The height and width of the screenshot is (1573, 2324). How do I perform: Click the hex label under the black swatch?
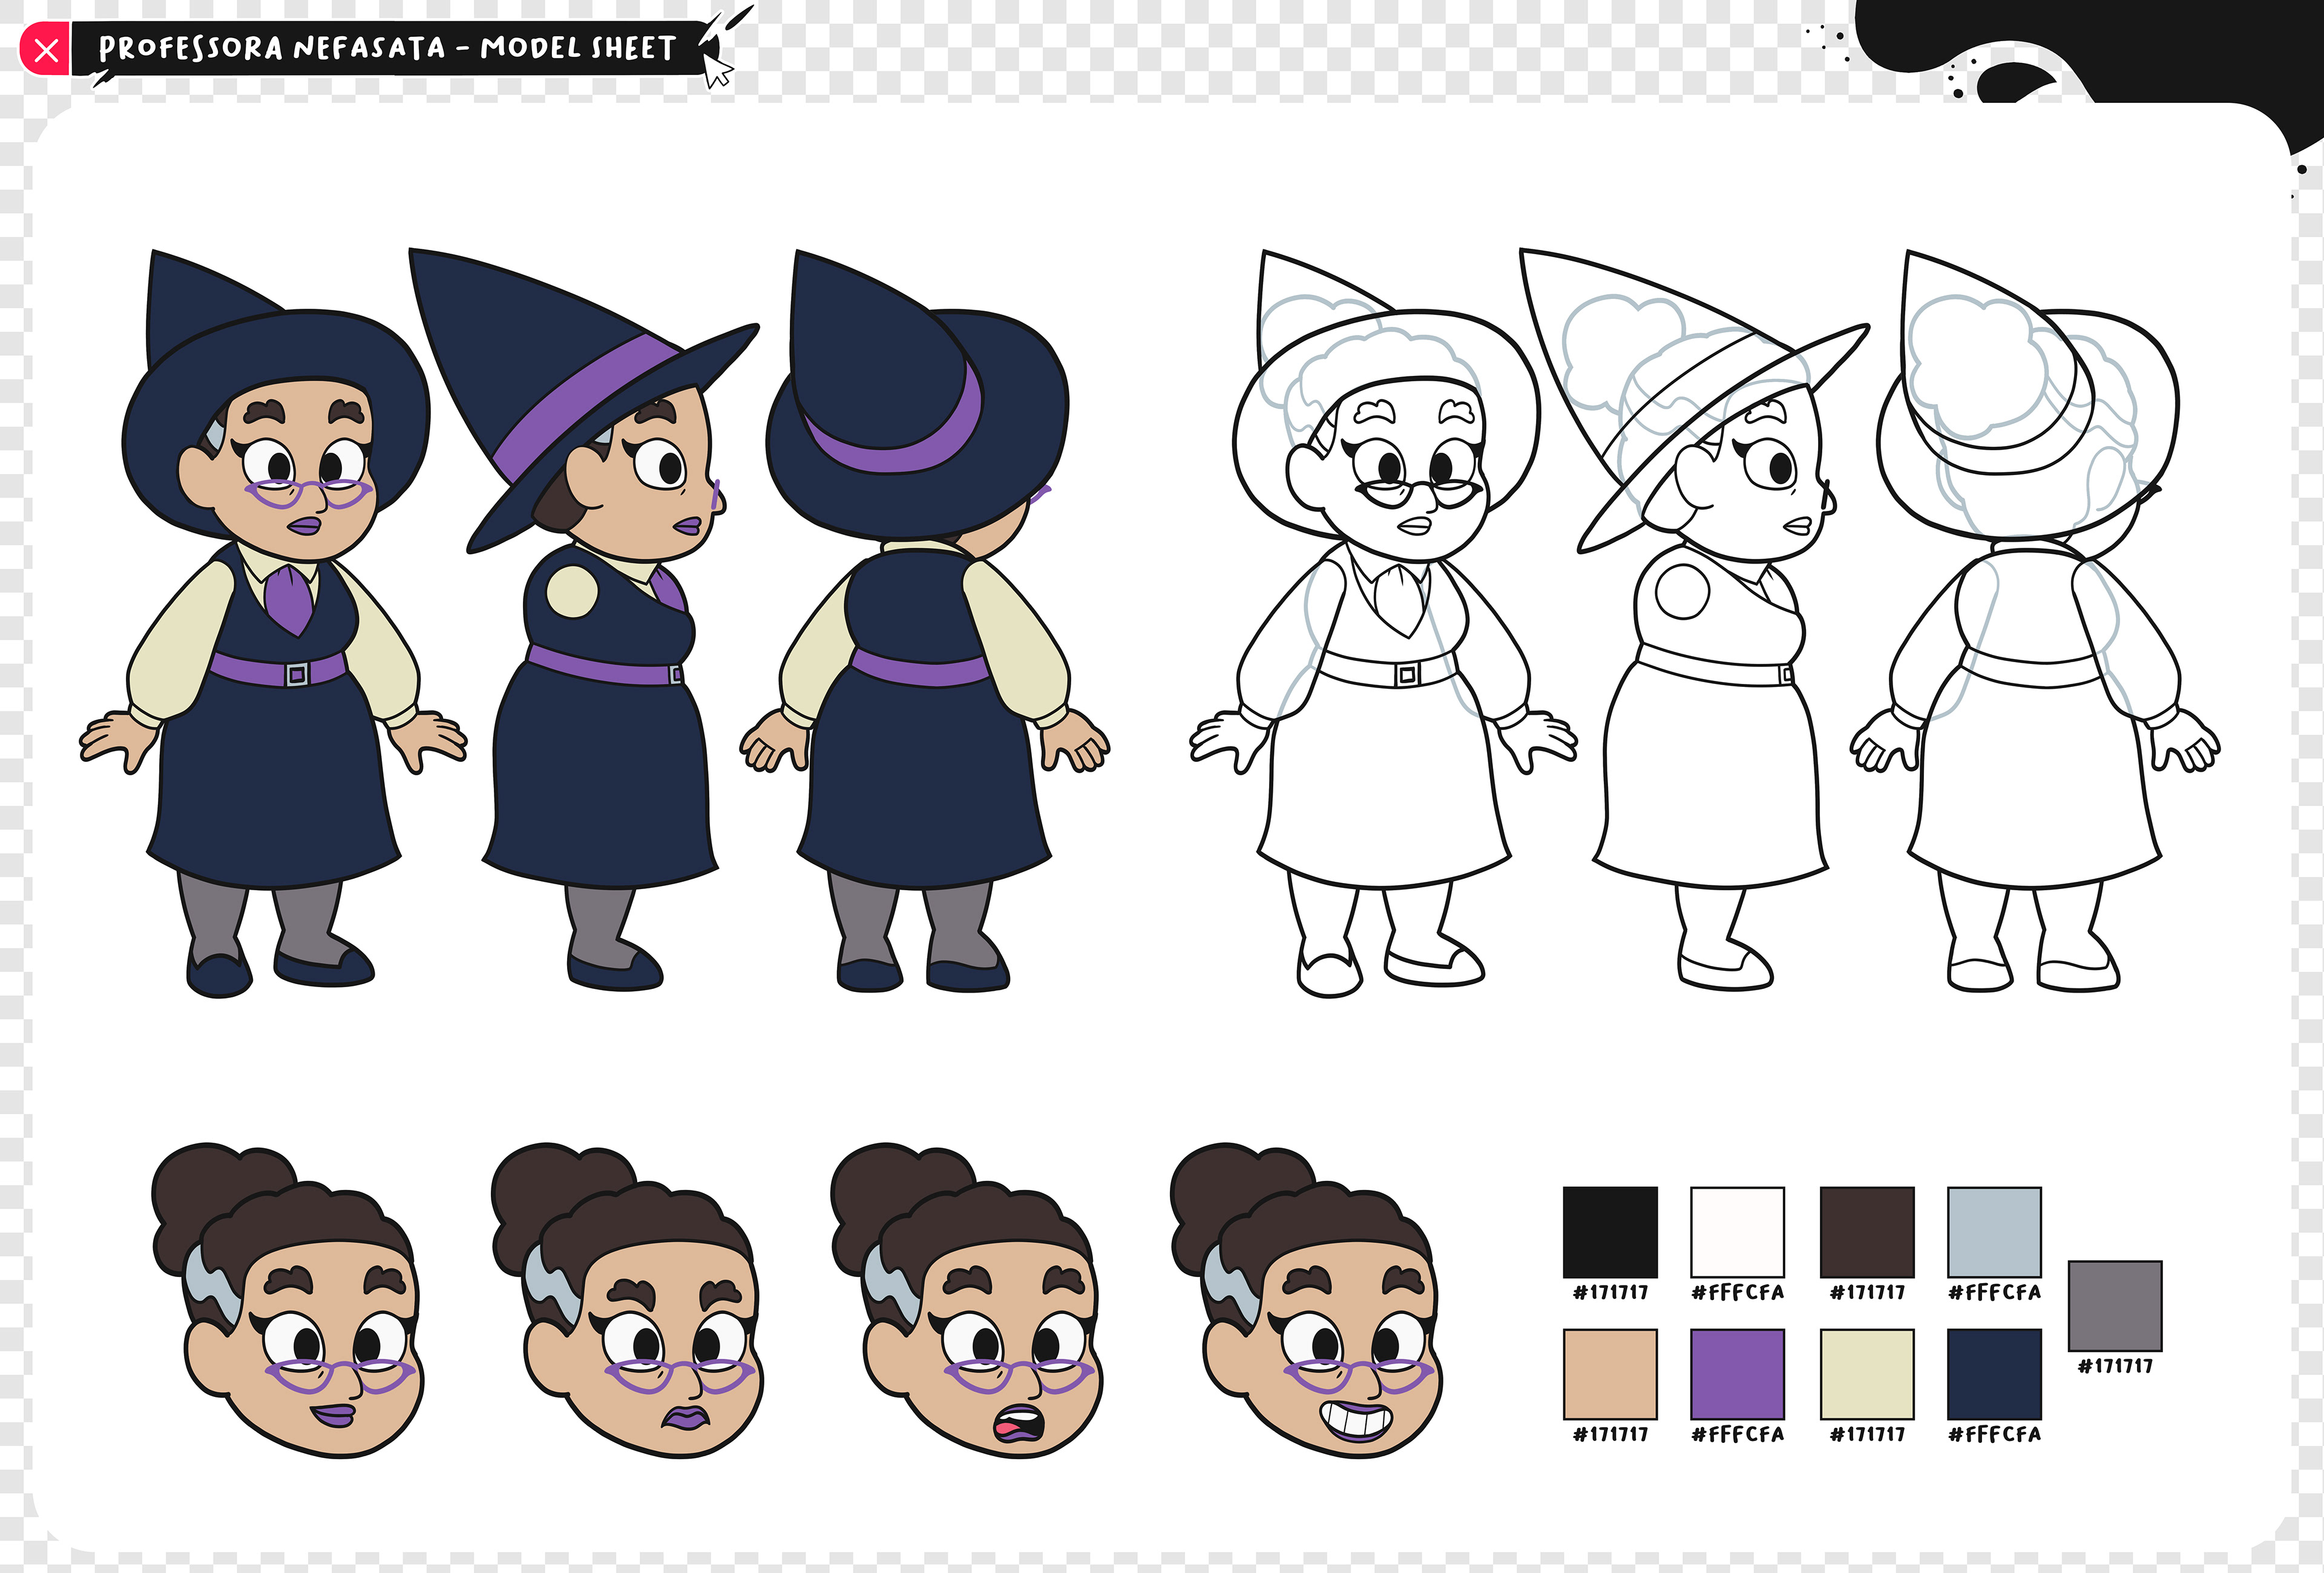pyautogui.click(x=1610, y=1293)
